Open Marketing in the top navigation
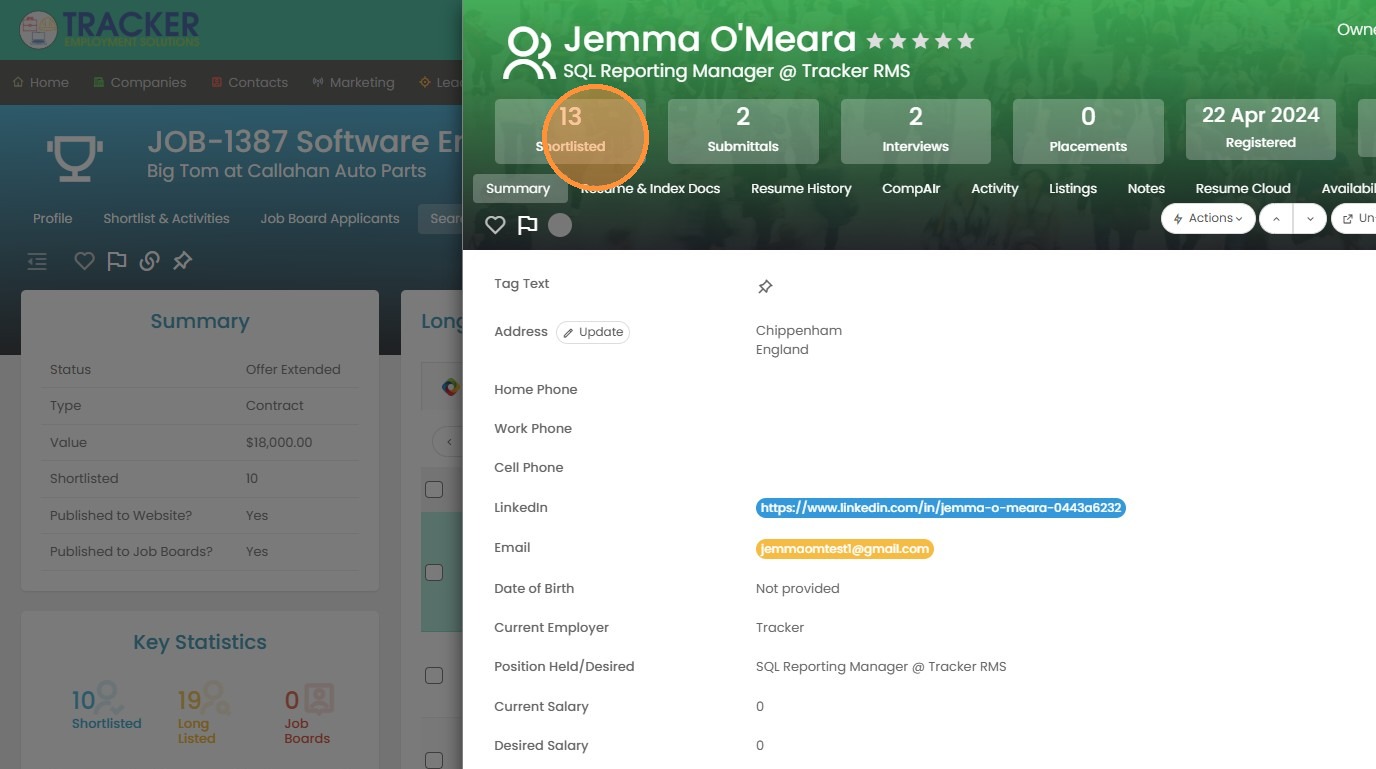The image size is (1376, 769). pos(353,82)
